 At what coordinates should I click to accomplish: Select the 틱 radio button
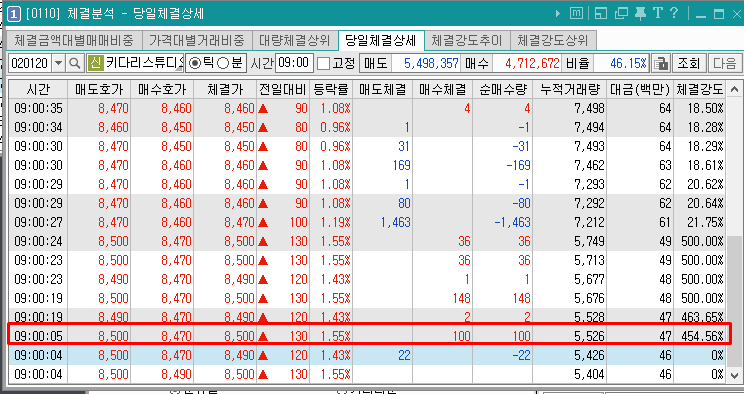pos(195,63)
